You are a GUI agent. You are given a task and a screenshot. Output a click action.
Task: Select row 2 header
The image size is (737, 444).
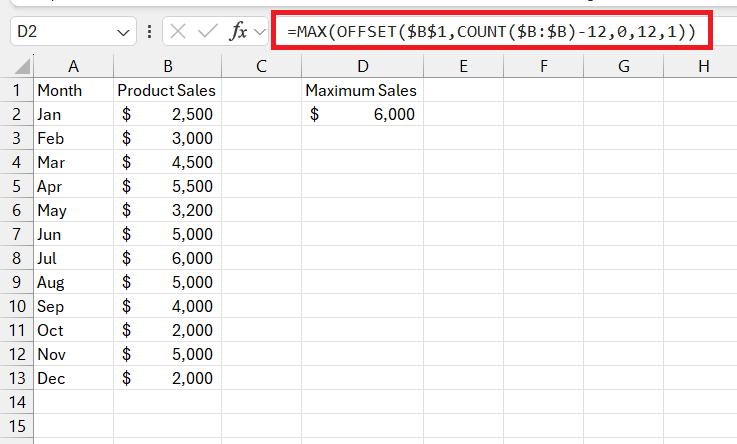(17, 114)
